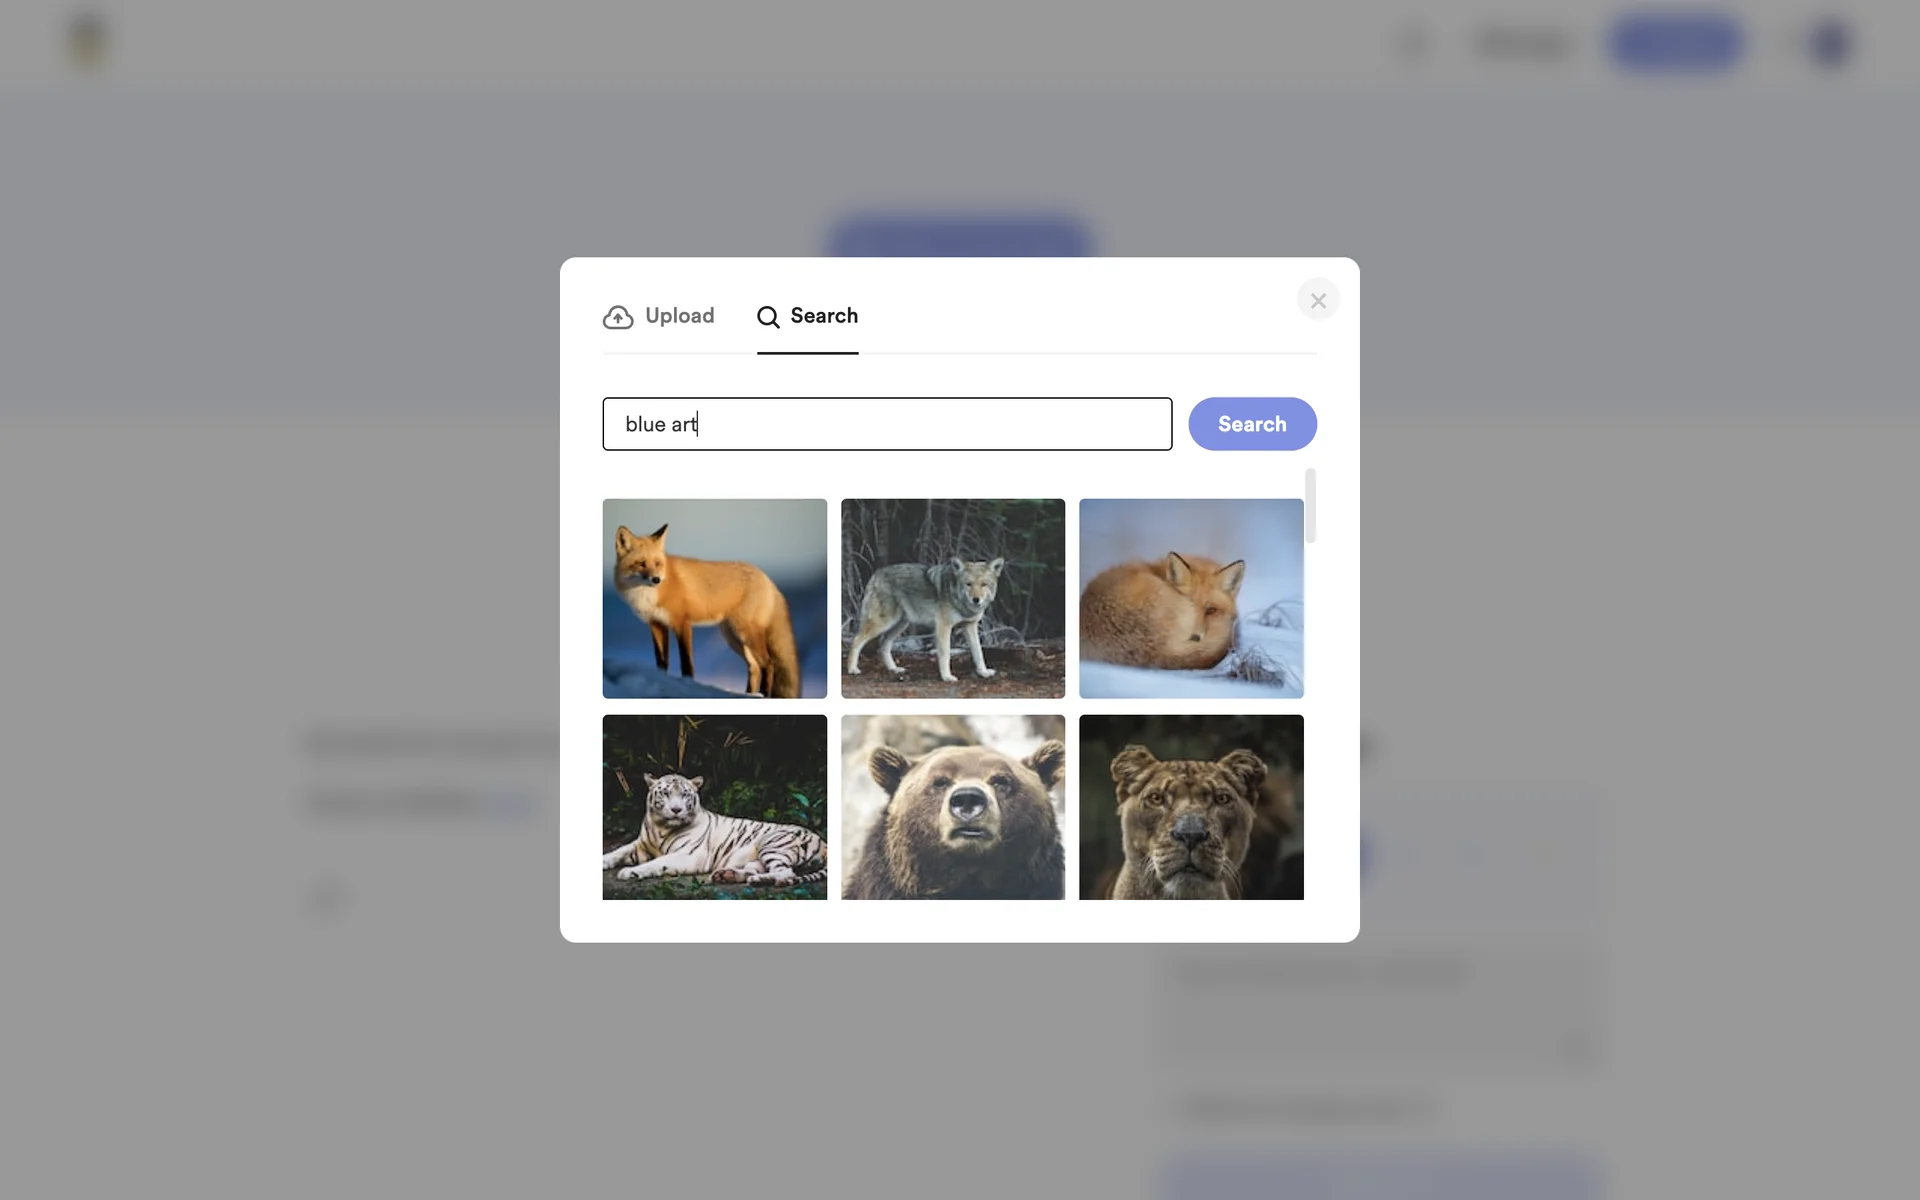Viewport: 1920px width, 1200px height.
Task: Click the results scrollbar thumb
Action: pyautogui.click(x=1310, y=506)
